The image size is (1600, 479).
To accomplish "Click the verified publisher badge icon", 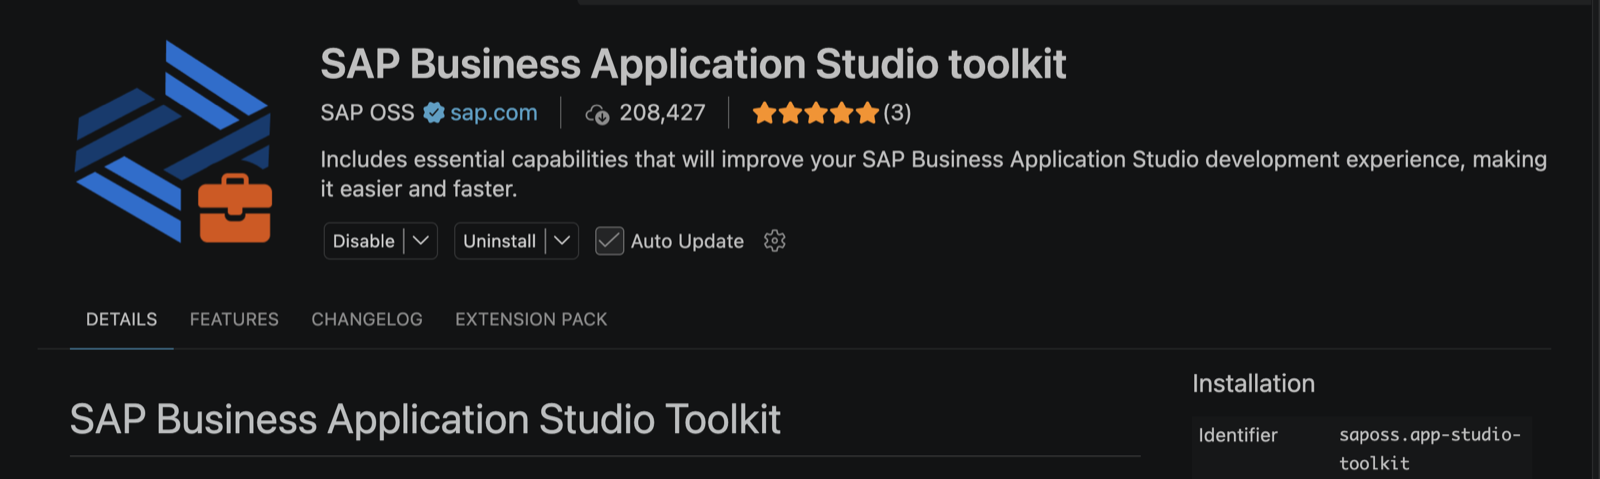I will (x=433, y=113).
